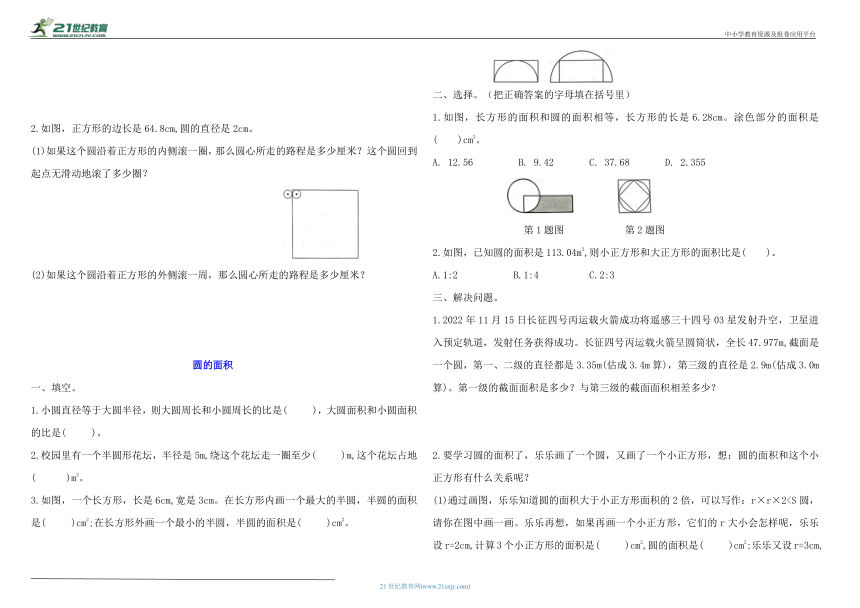The height and width of the screenshot is (608, 860).
Task: Choose answer option A. 12.56
Action: coord(452,162)
